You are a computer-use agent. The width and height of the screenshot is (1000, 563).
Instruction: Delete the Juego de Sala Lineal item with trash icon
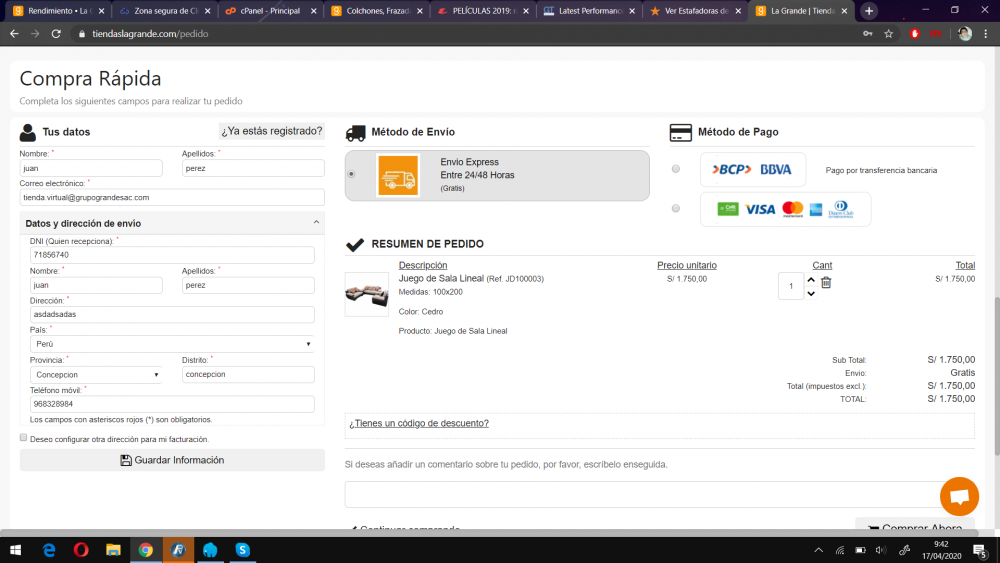tap(826, 282)
